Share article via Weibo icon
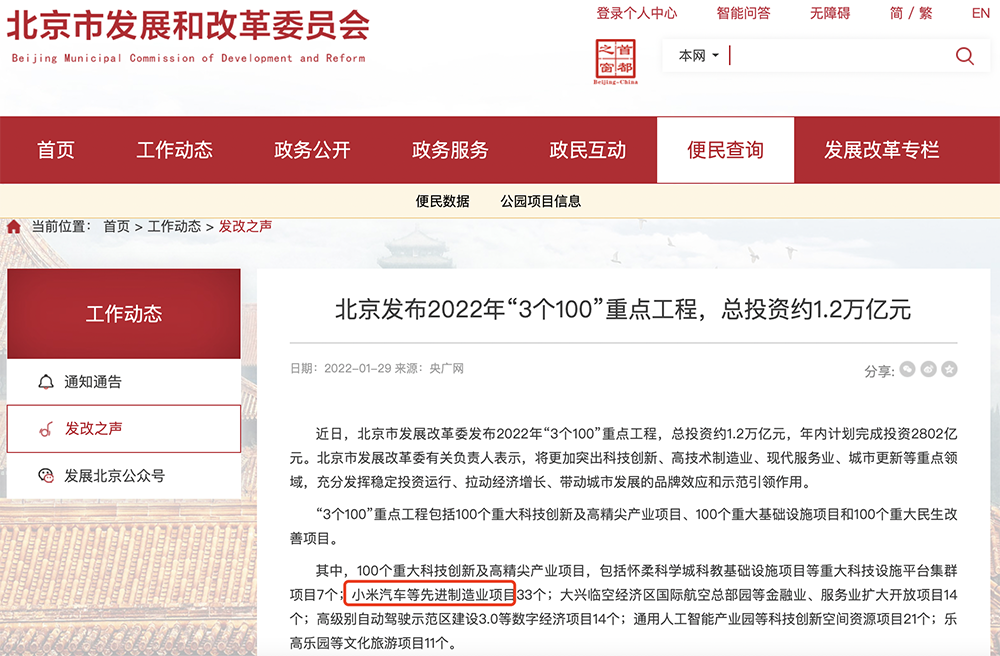The image size is (1000, 656). 929,369
